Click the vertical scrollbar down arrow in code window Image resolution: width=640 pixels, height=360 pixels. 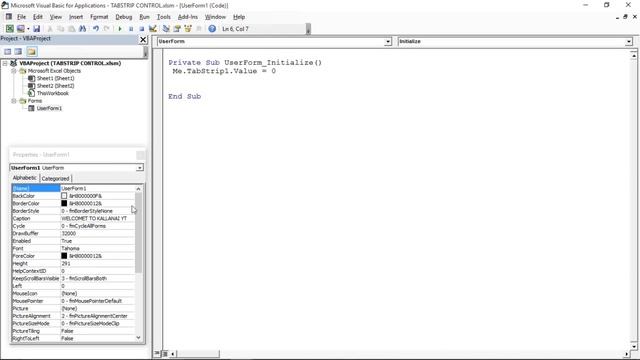point(633,346)
